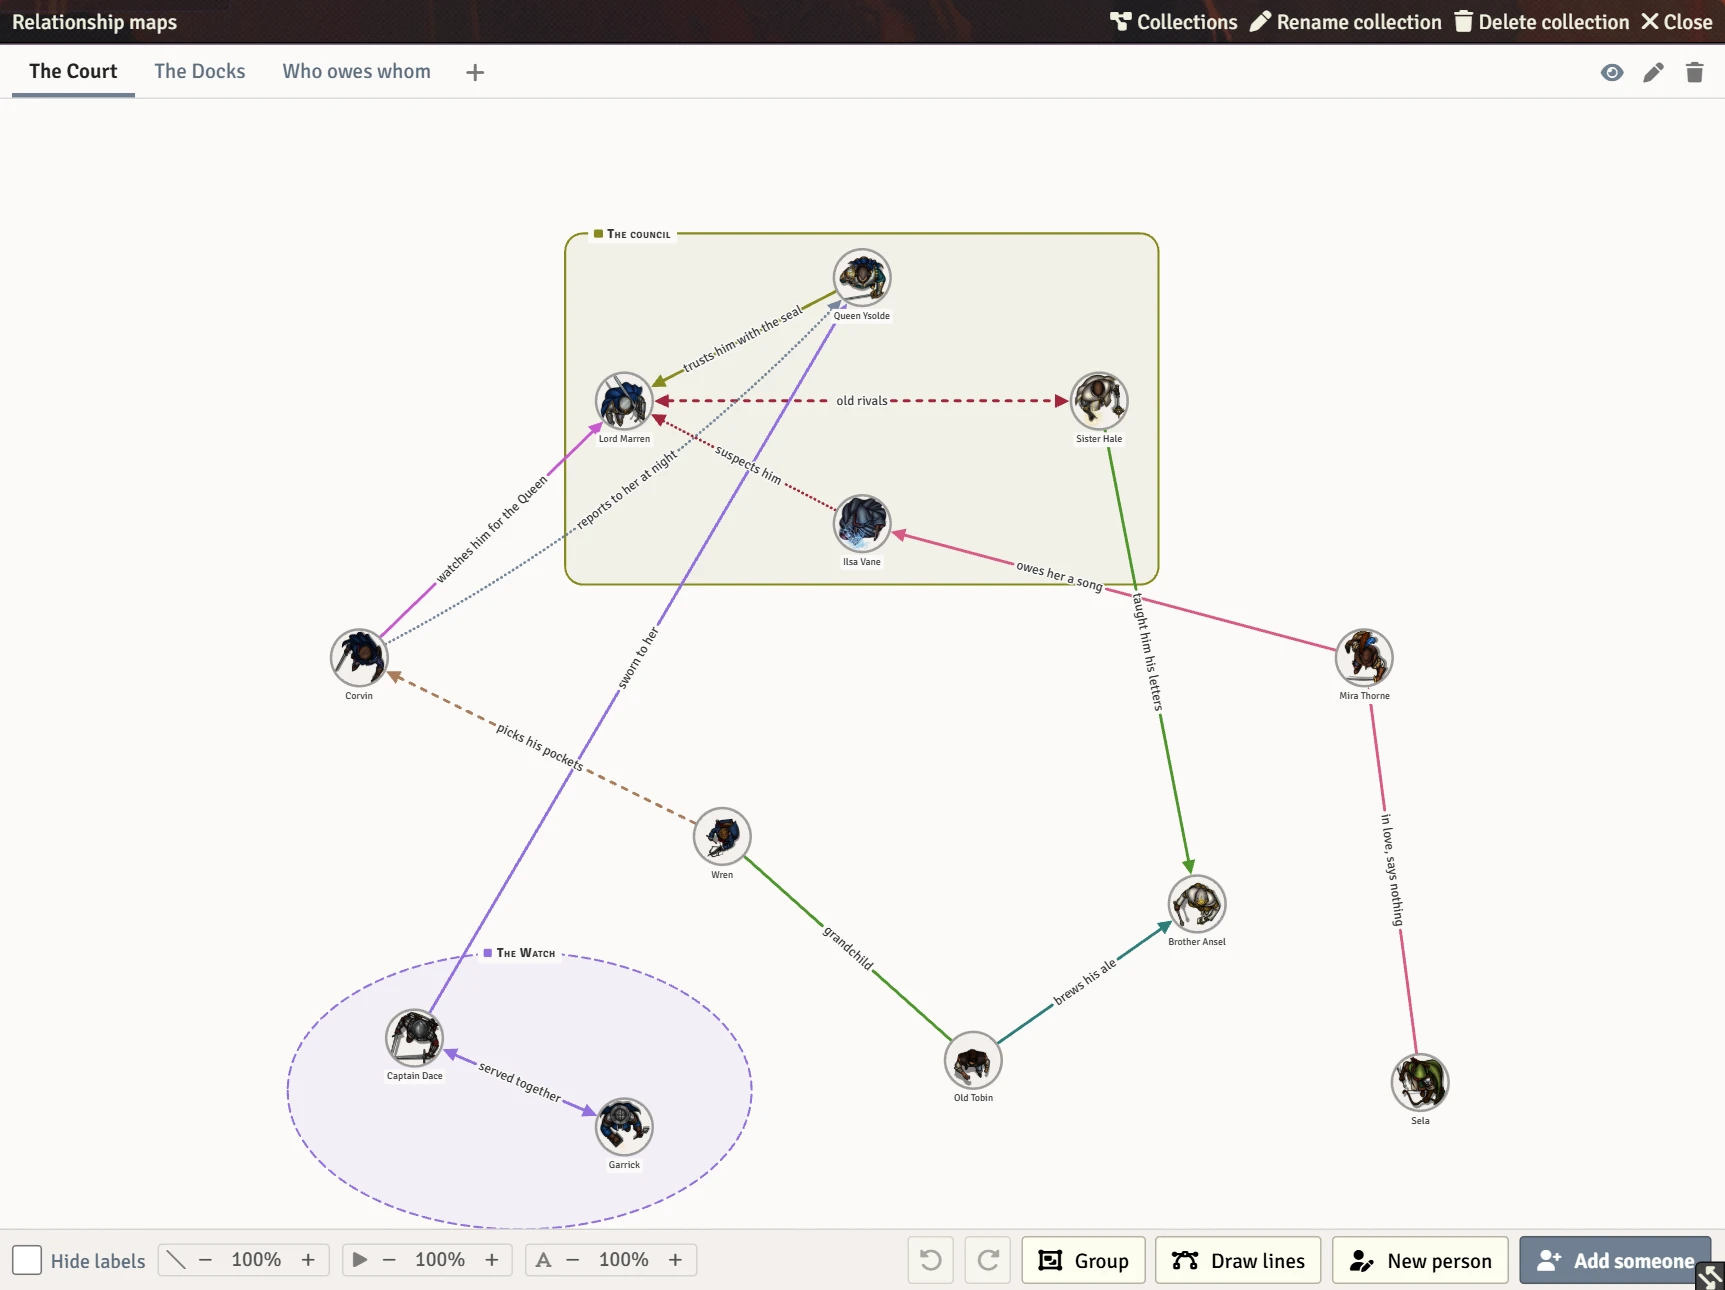Switch to The Docks tab

(200, 71)
